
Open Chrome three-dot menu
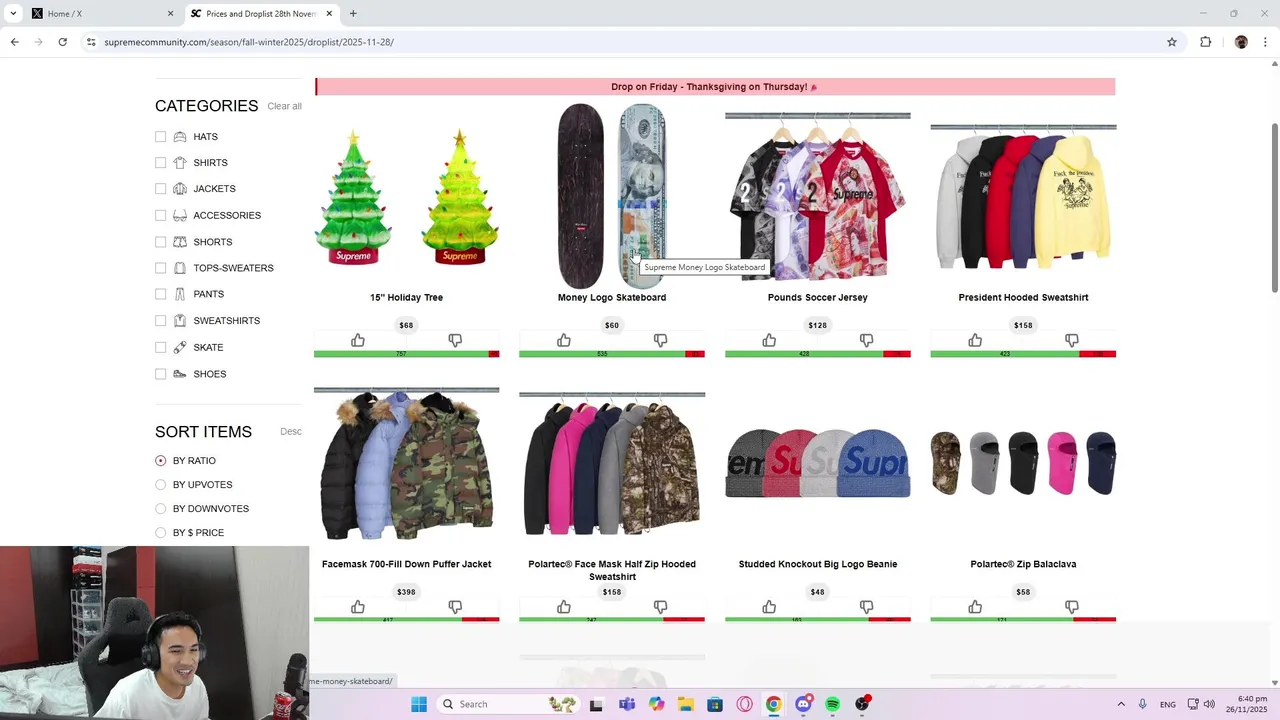[1265, 42]
